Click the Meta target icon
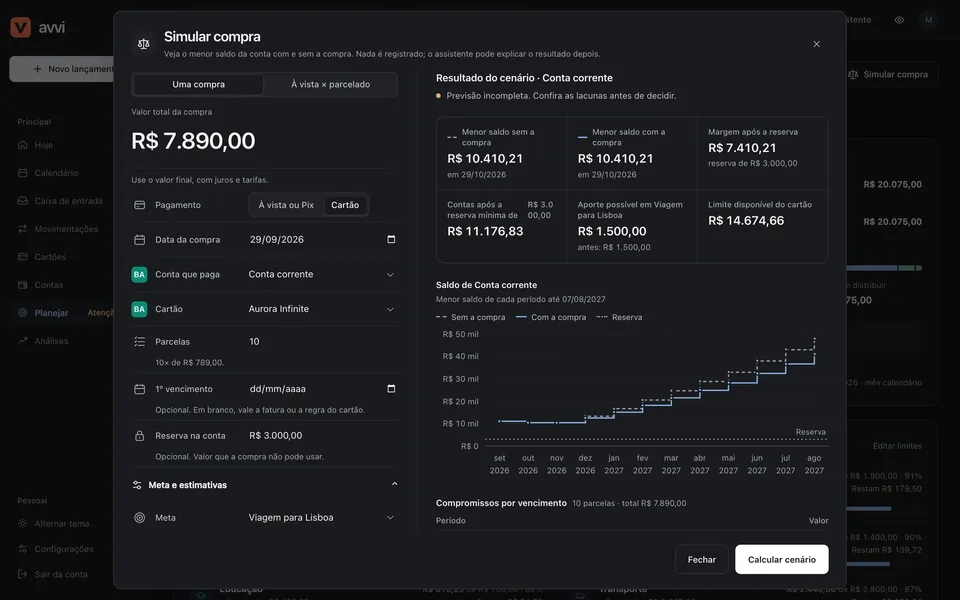The height and width of the screenshot is (600, 960). (140, 518)
